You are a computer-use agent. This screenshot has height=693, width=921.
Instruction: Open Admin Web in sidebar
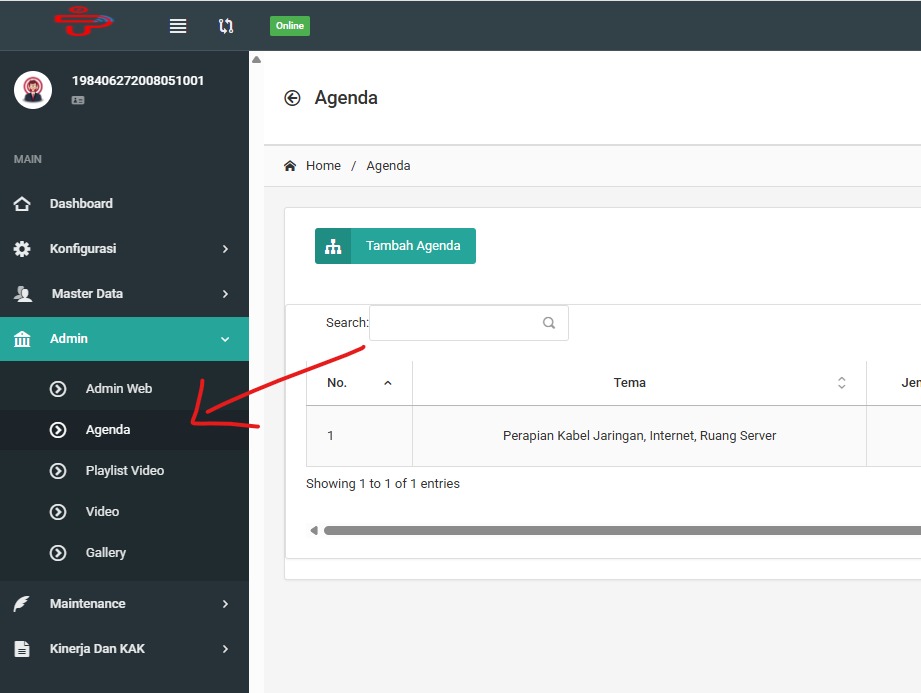[x=118, y=389]
